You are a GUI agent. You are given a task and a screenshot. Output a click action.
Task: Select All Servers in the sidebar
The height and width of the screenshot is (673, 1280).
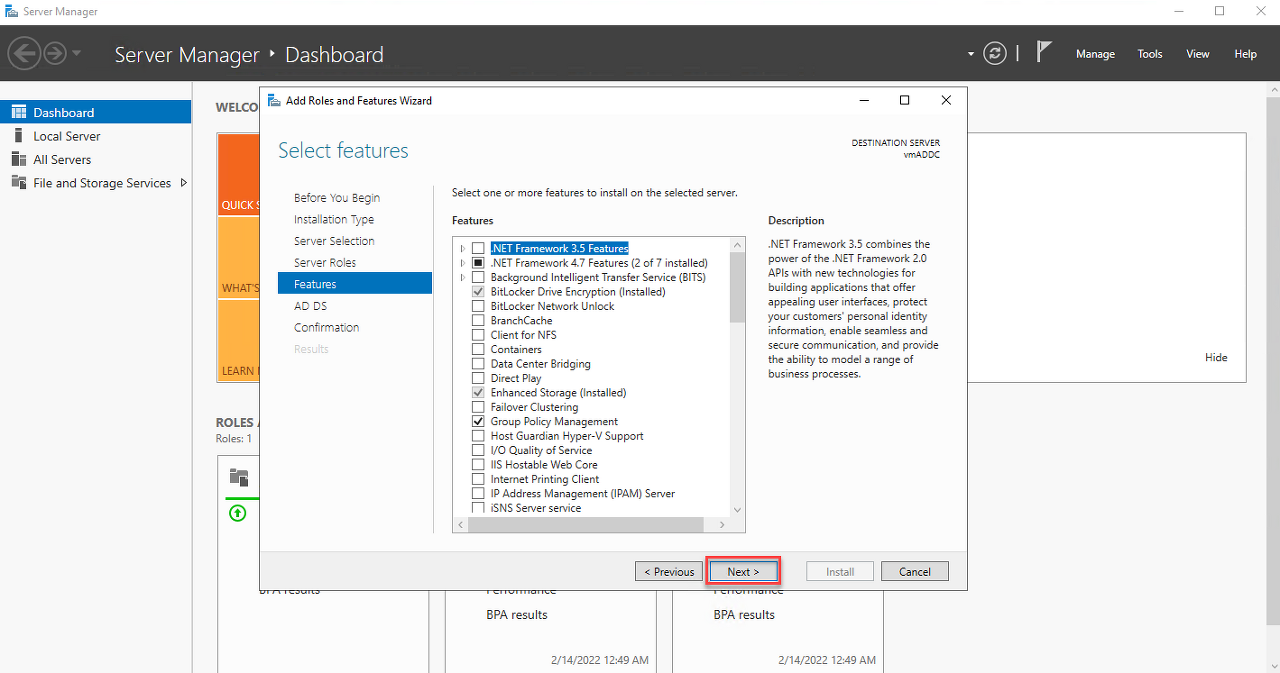tap(62, 159)
